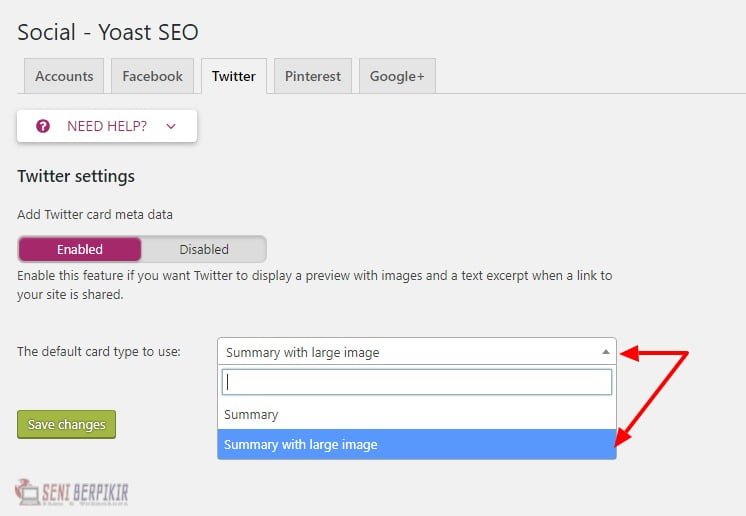
Task: Expand the Need Help chevron arrow
Action: pyautogui.click(x=171, y=126)
